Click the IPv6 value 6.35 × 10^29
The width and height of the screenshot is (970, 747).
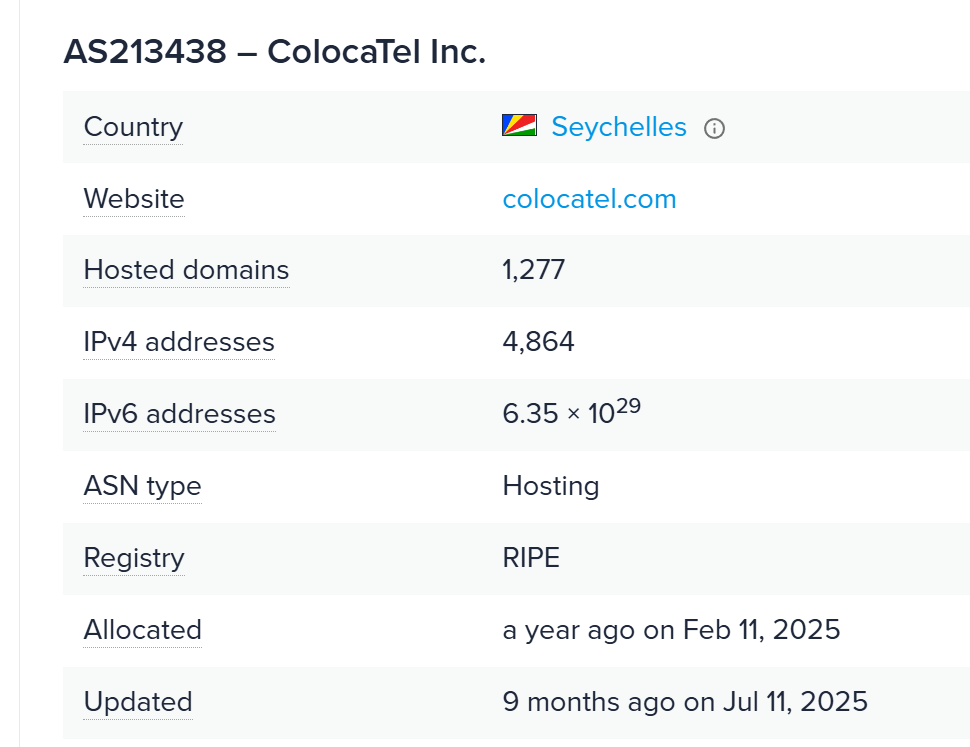pos(571,412)
